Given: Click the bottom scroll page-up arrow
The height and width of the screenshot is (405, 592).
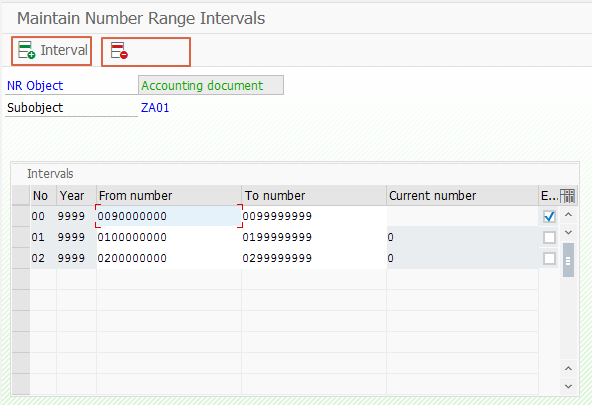Looking at the screenshot, I should [x=568, y=368].
